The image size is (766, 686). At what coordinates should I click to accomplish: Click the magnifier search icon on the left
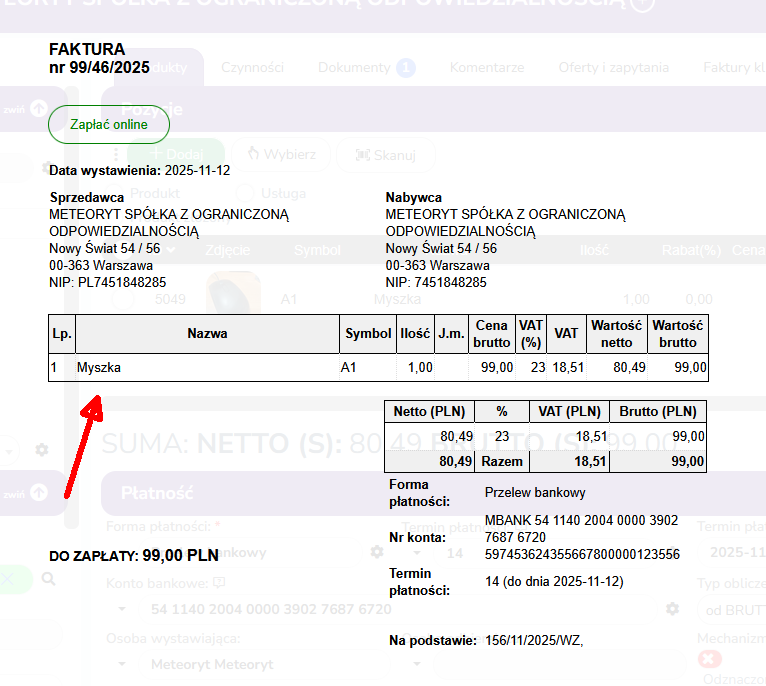[x=48, y=579]
